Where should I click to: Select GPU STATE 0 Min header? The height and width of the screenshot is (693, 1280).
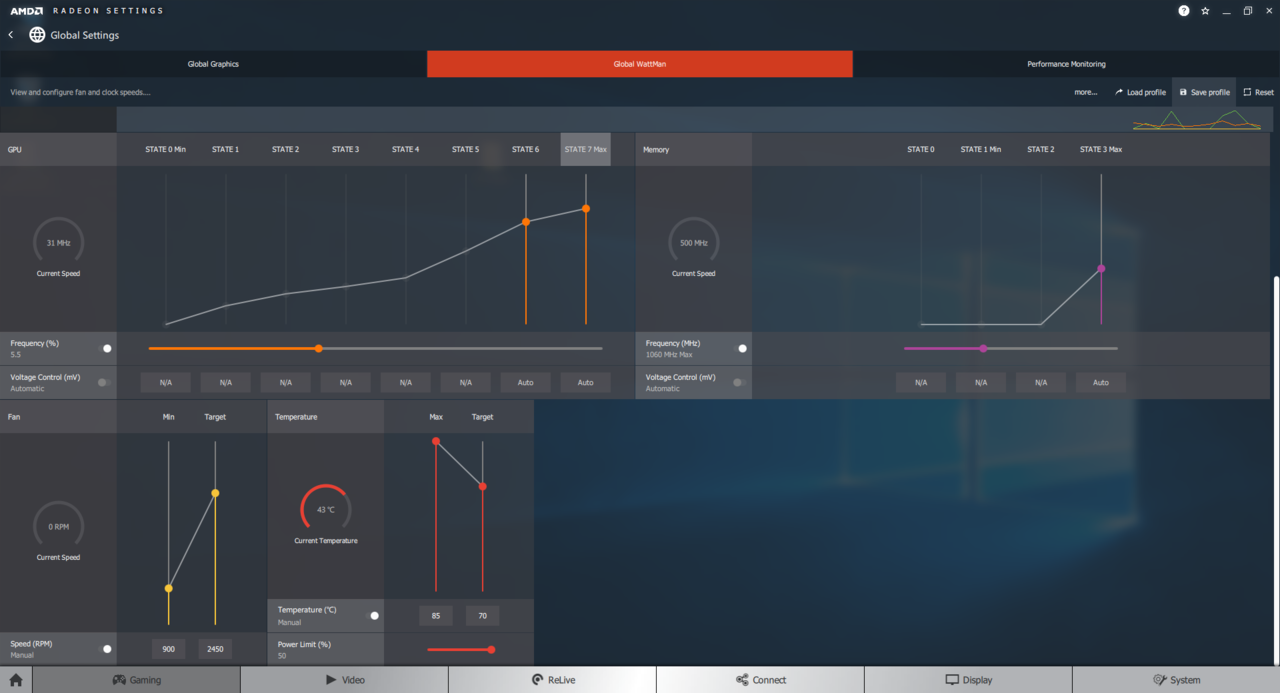(165, 149)
